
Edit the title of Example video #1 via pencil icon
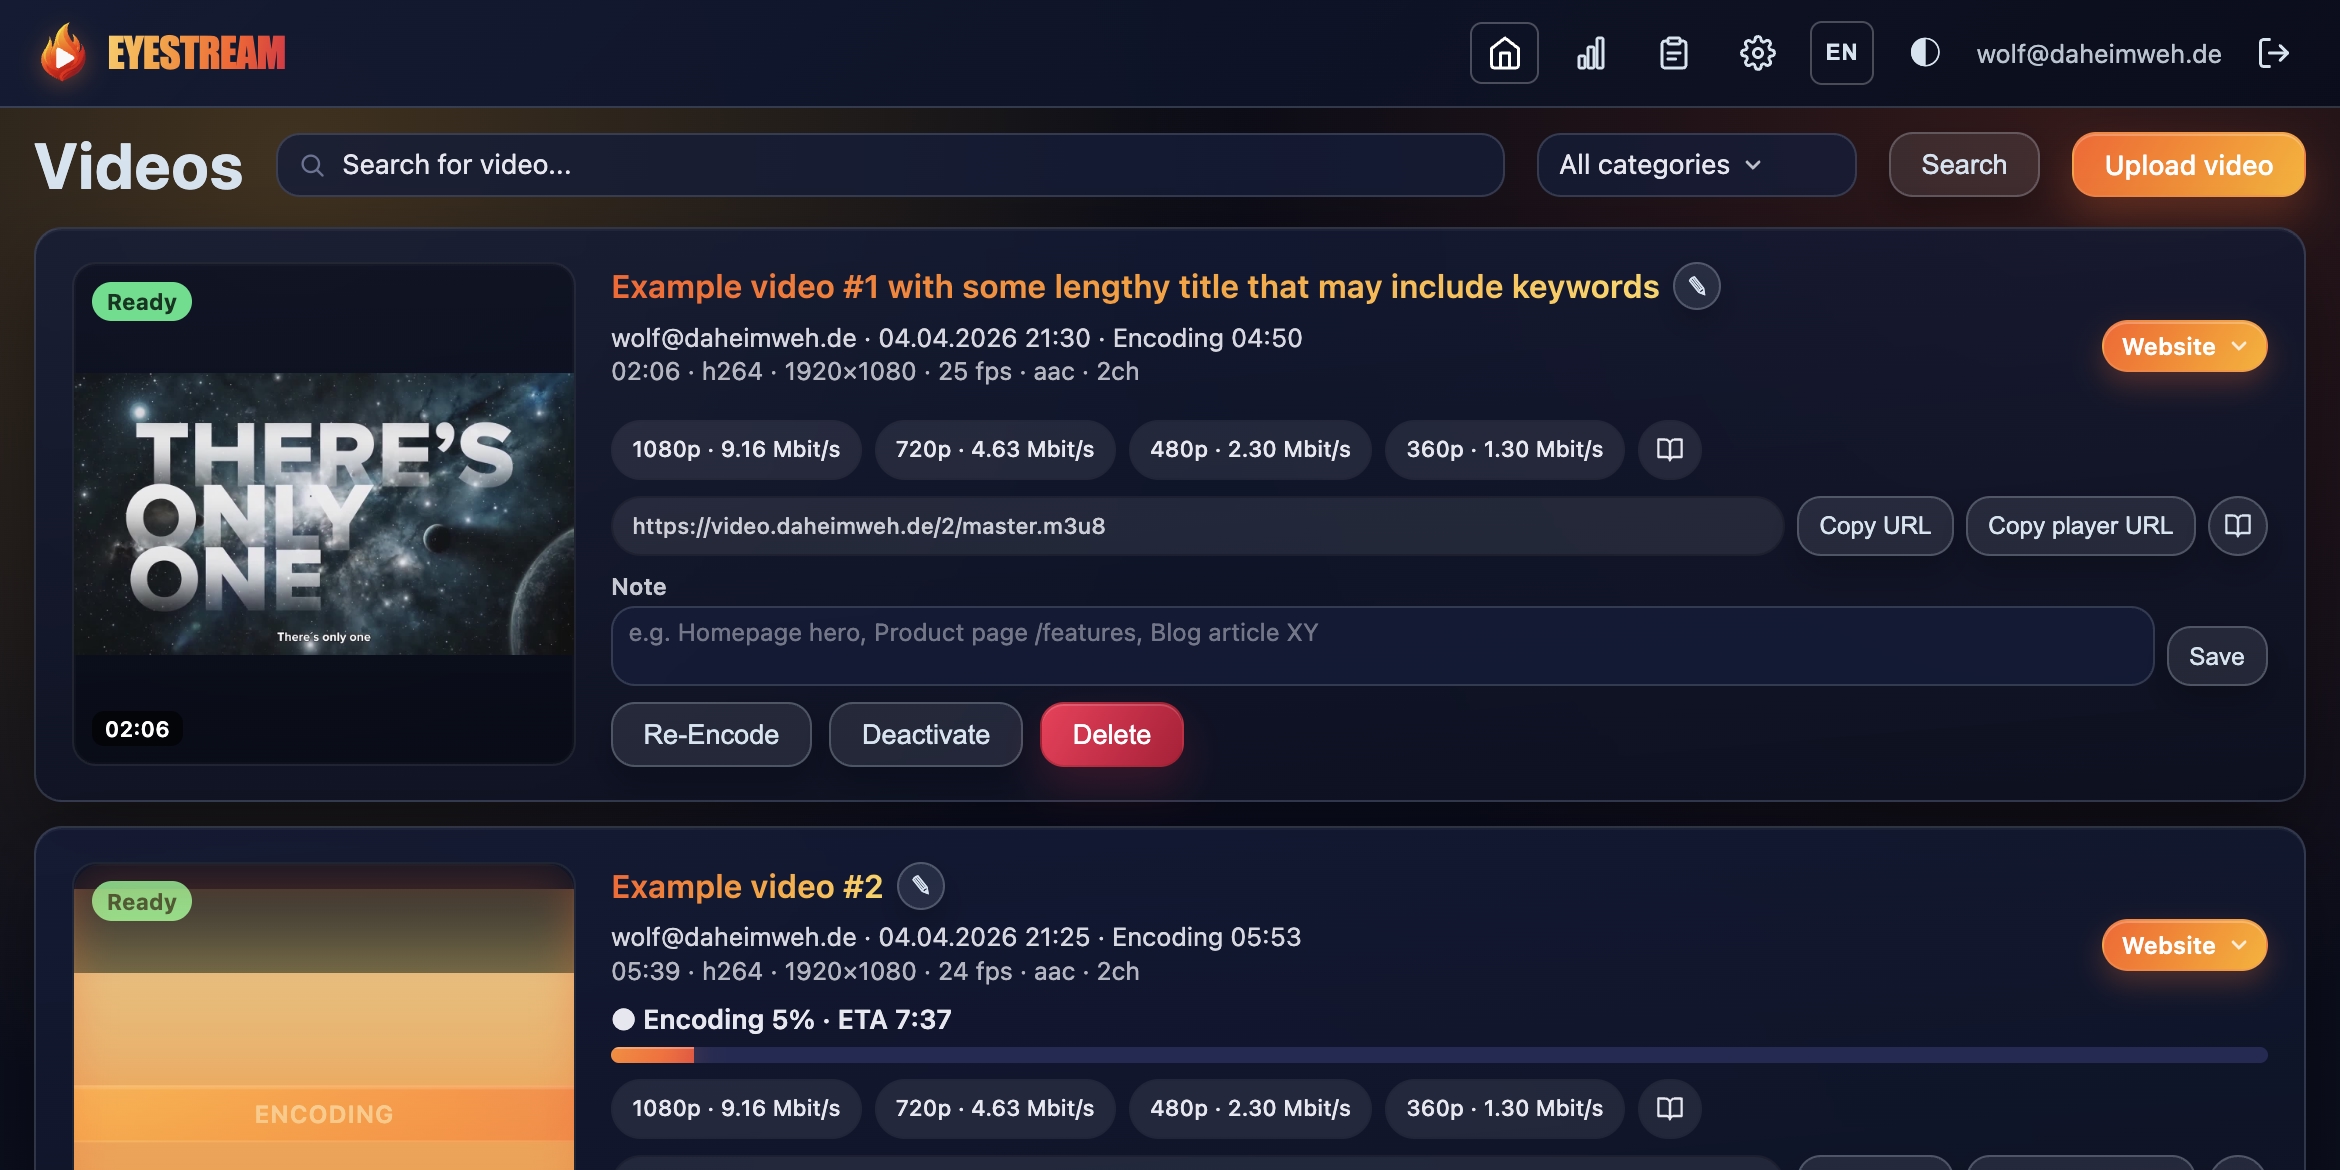(1697, 286)
